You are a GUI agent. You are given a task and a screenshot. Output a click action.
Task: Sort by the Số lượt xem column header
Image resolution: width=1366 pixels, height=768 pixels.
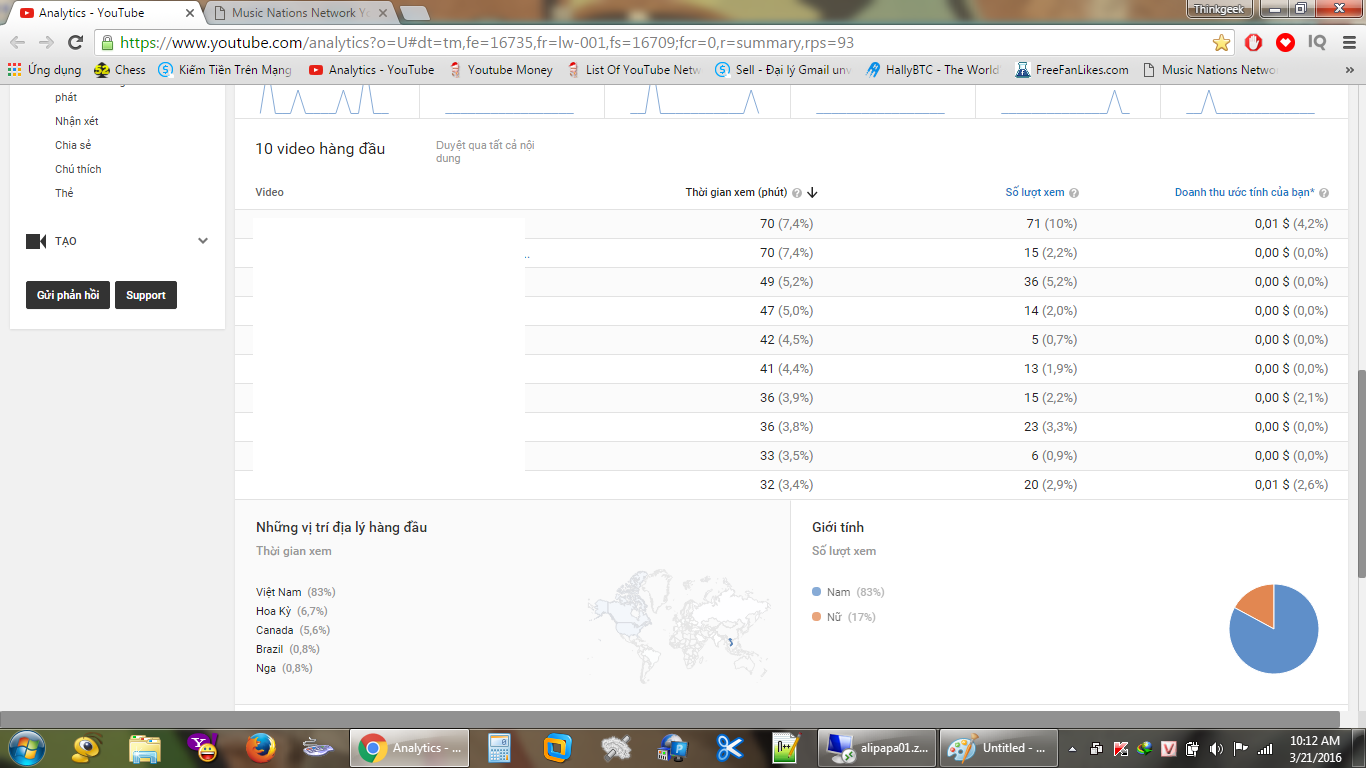point(1035,193)
